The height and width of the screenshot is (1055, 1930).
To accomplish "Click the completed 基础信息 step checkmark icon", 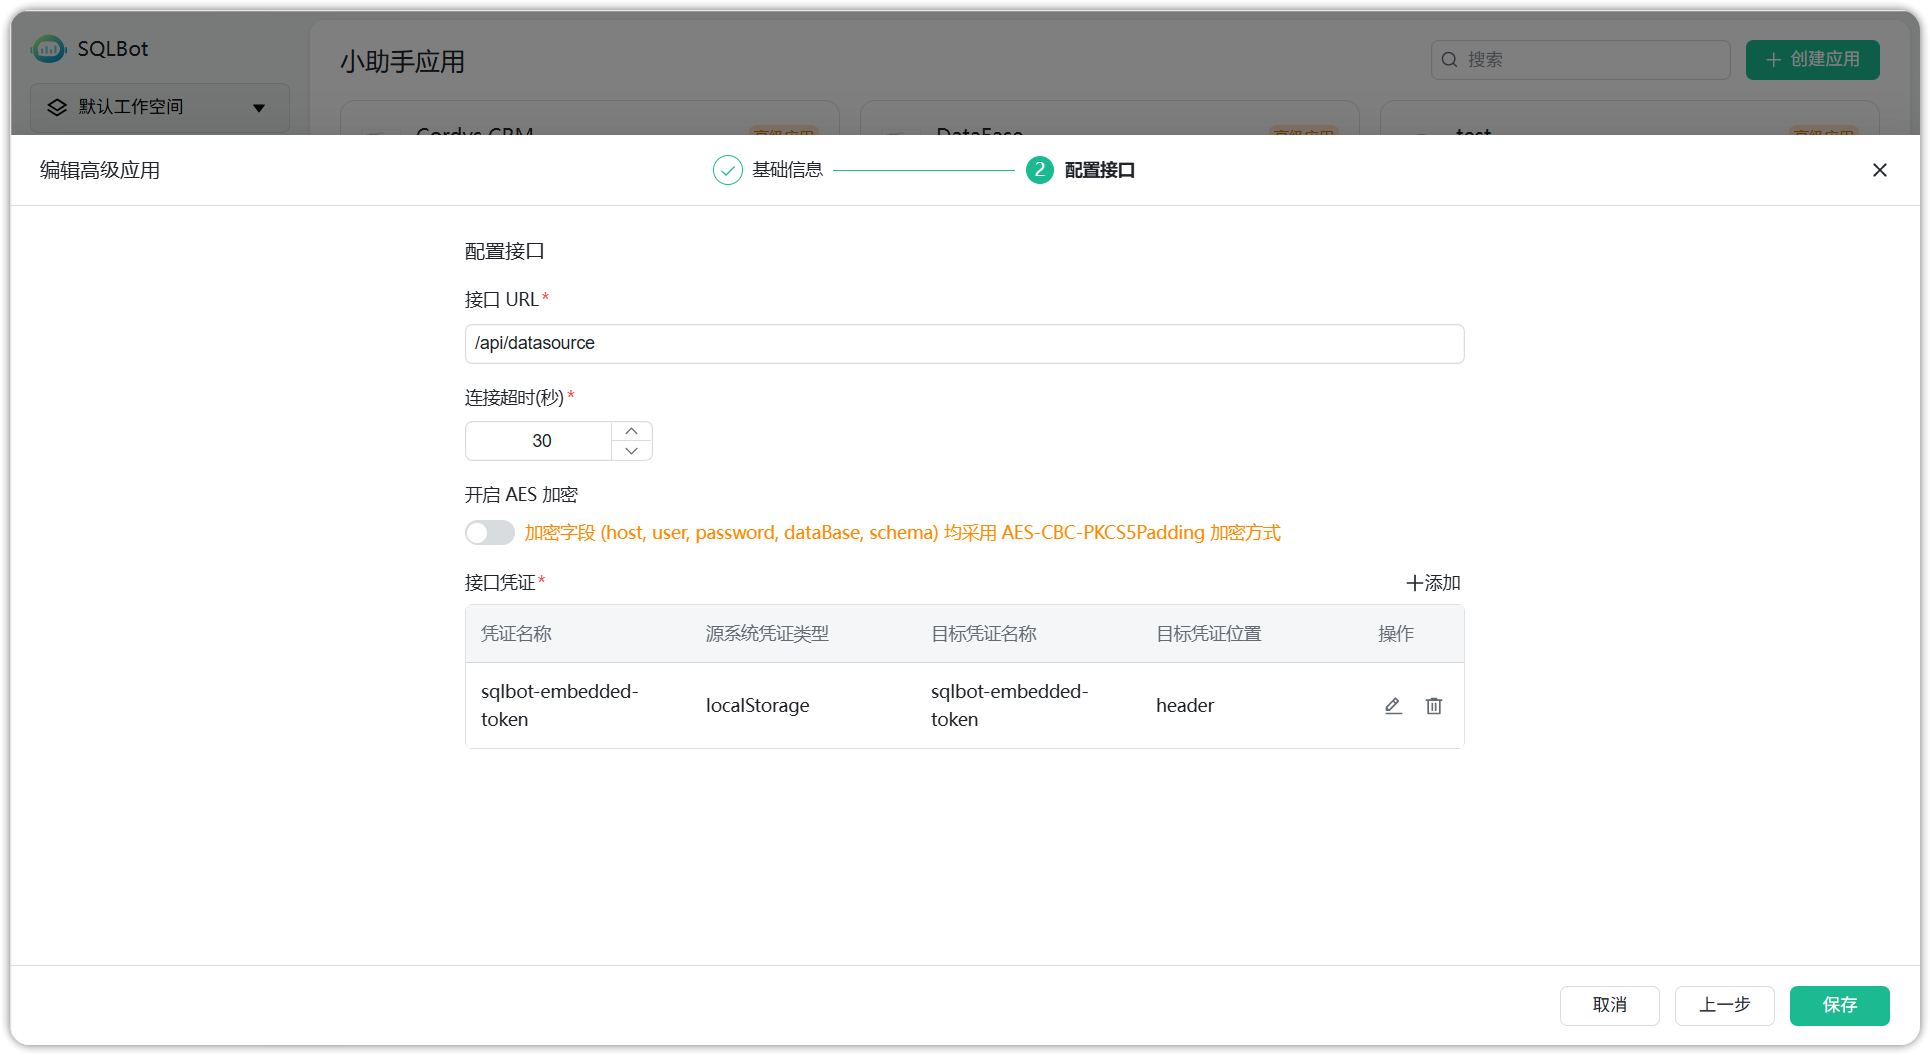I will (728, 170).
